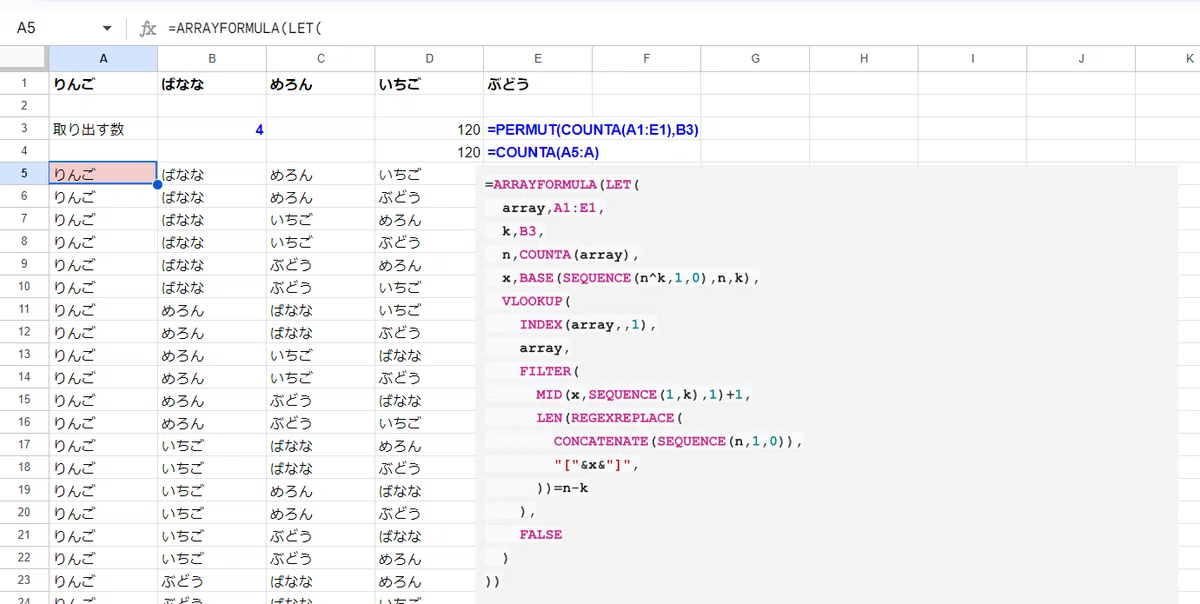This screenshot has height=604, width=1200.
Task: Click cell B23 containing ぶどう
Action: click(212, 581)
